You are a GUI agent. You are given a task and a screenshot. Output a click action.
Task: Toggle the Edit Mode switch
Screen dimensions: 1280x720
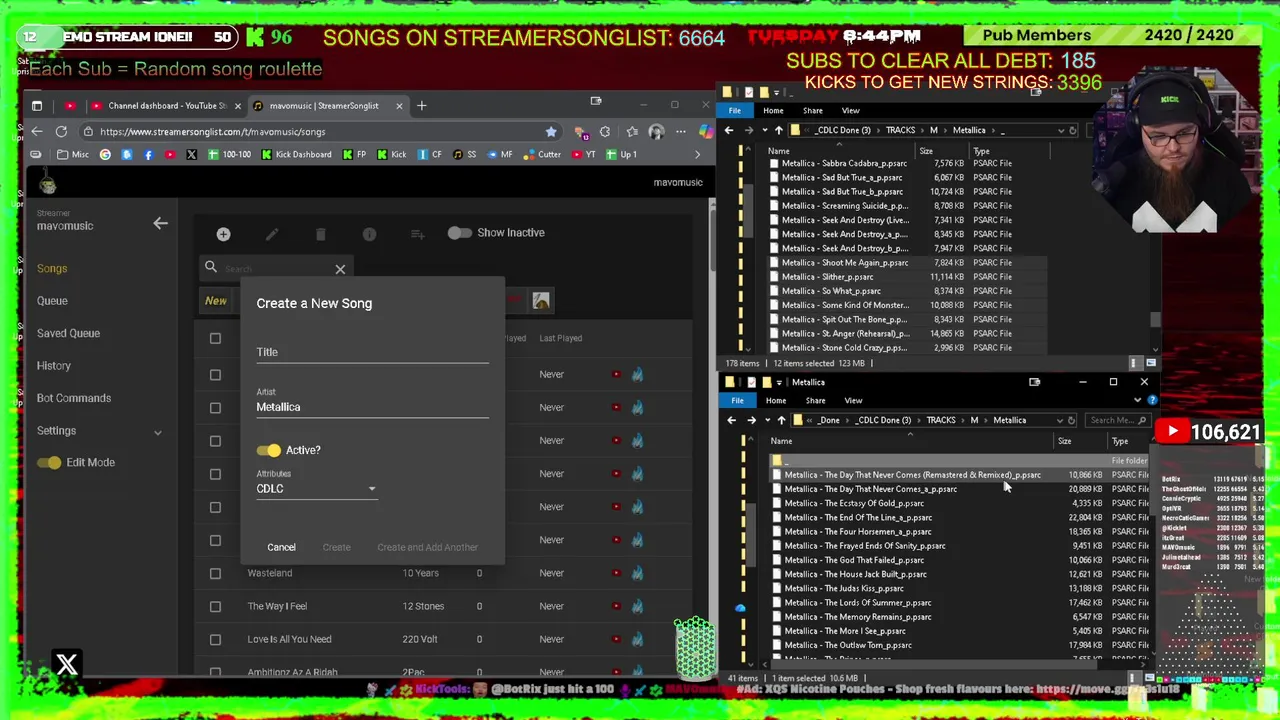pos(48,462)
